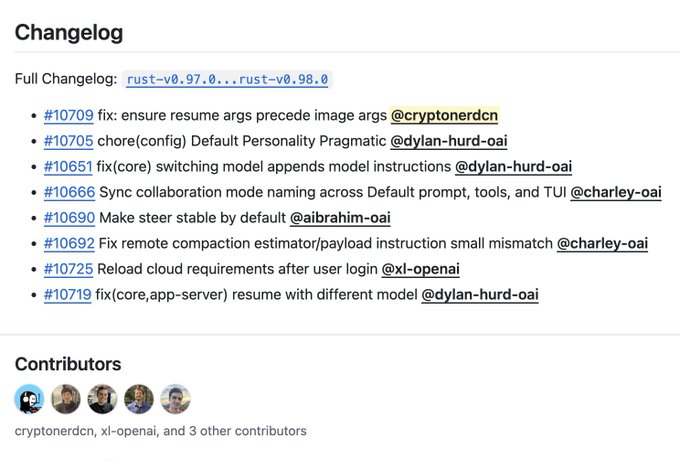Open pull request #10705
The image size is (680, 460).
(x=69, y=141)
